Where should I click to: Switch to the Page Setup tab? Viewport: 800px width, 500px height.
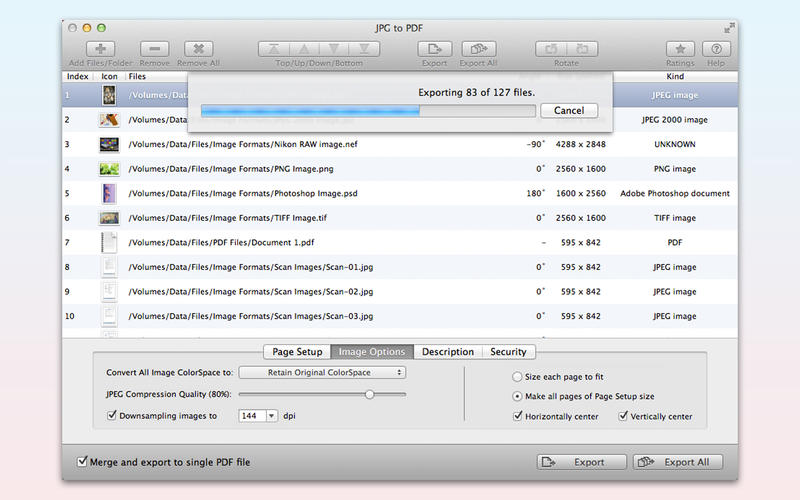pos(297,352)
